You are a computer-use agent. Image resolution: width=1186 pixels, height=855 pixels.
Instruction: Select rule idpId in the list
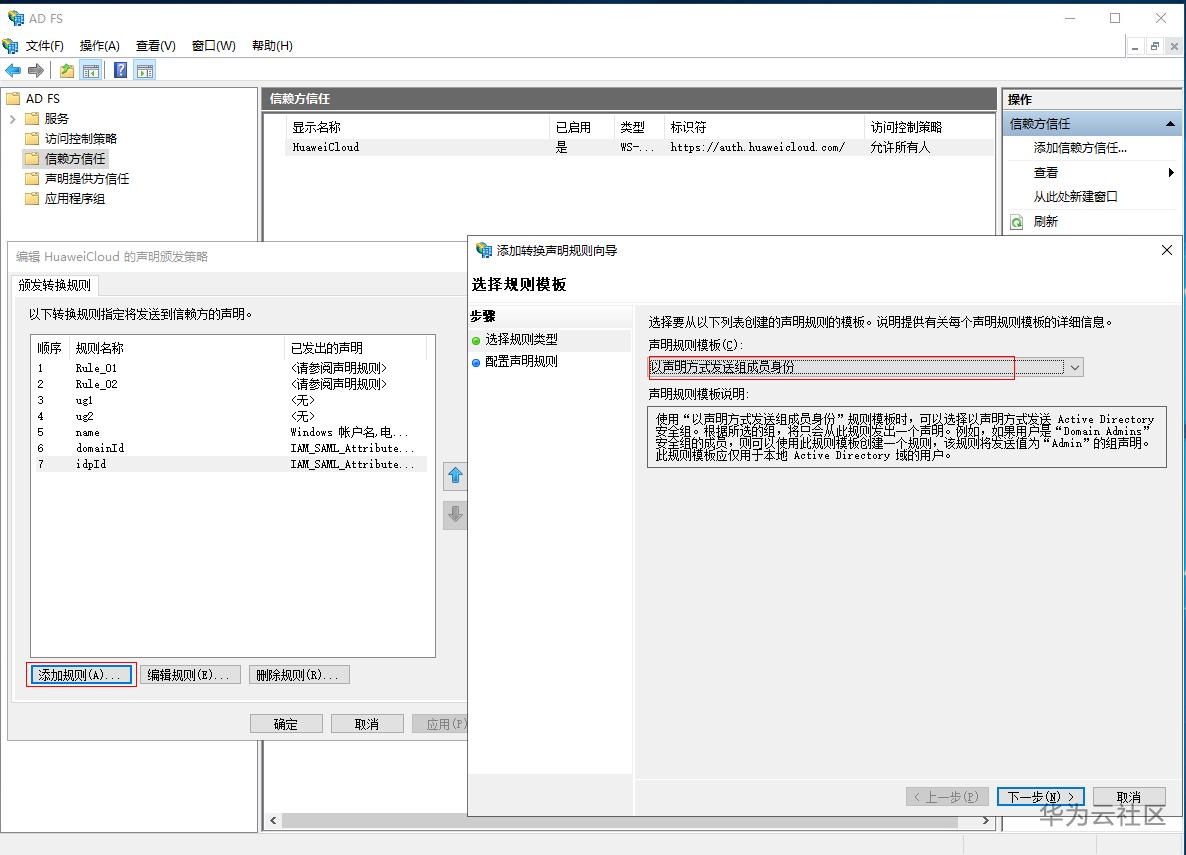228,464
